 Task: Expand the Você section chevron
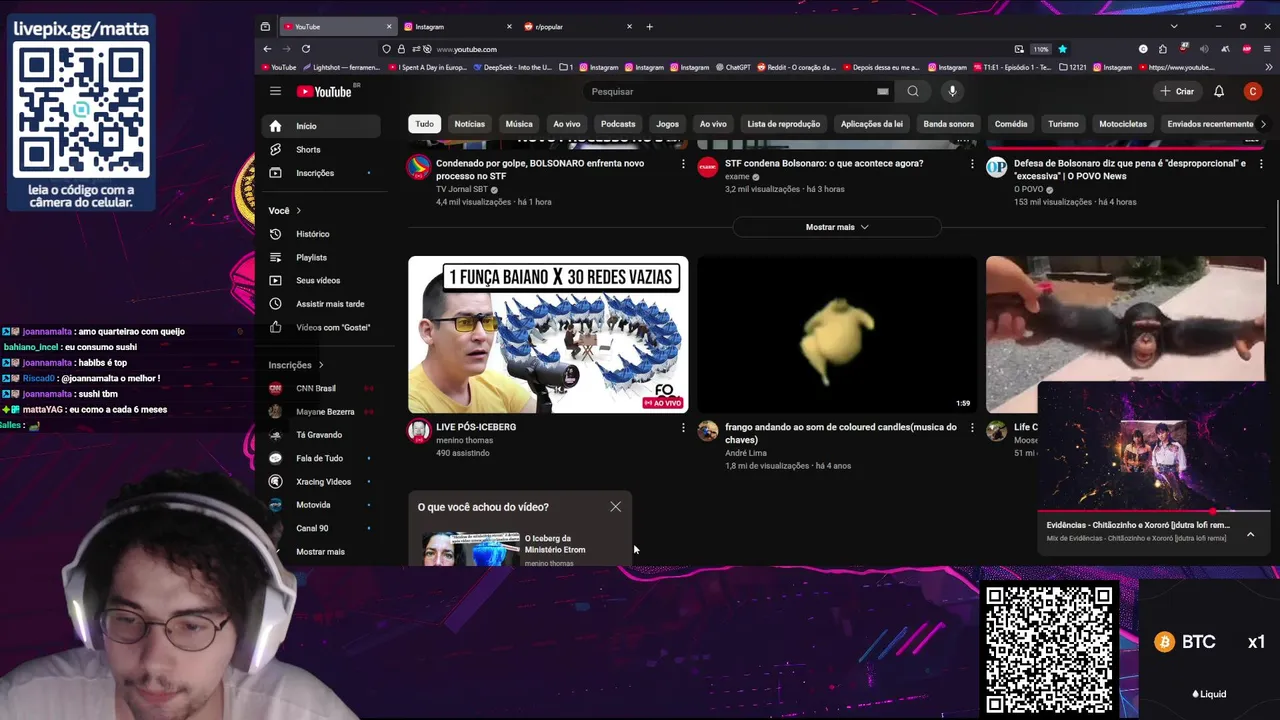coord(298,211)
